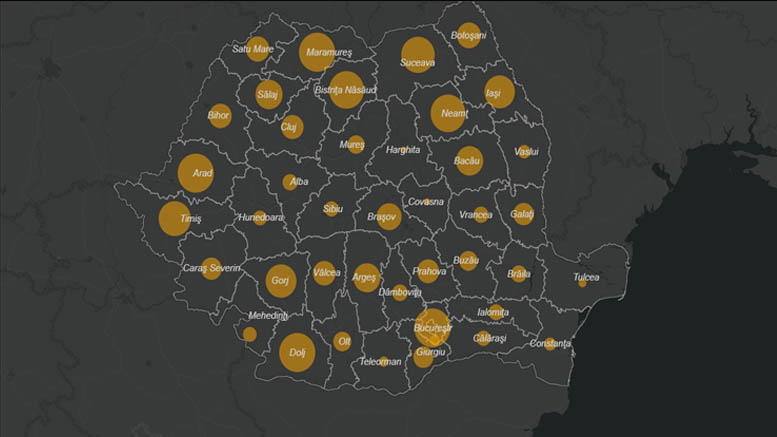This screenshot has height=437, width=777.
Task: Select the Constanța county marker
Action: click(x=550, y=344)
